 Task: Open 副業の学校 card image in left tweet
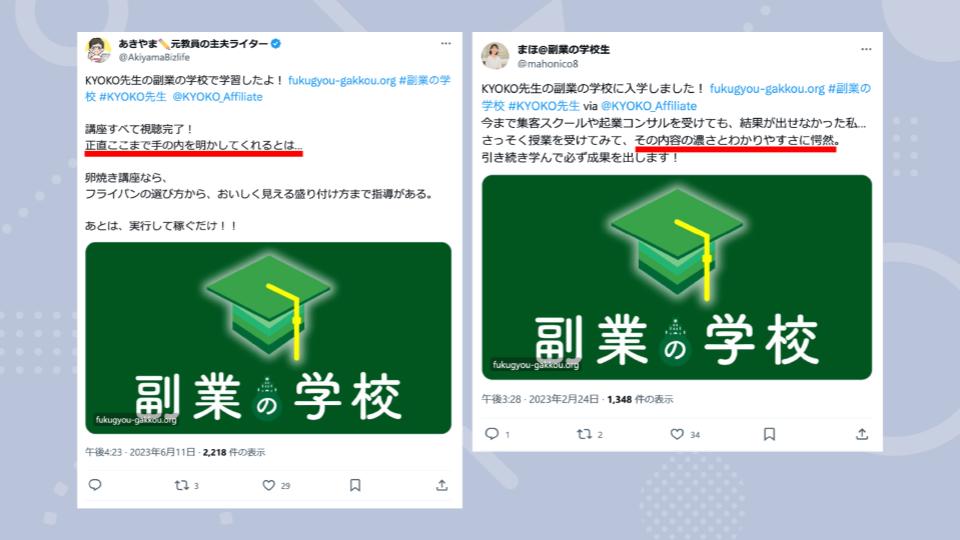click(268, 338)
